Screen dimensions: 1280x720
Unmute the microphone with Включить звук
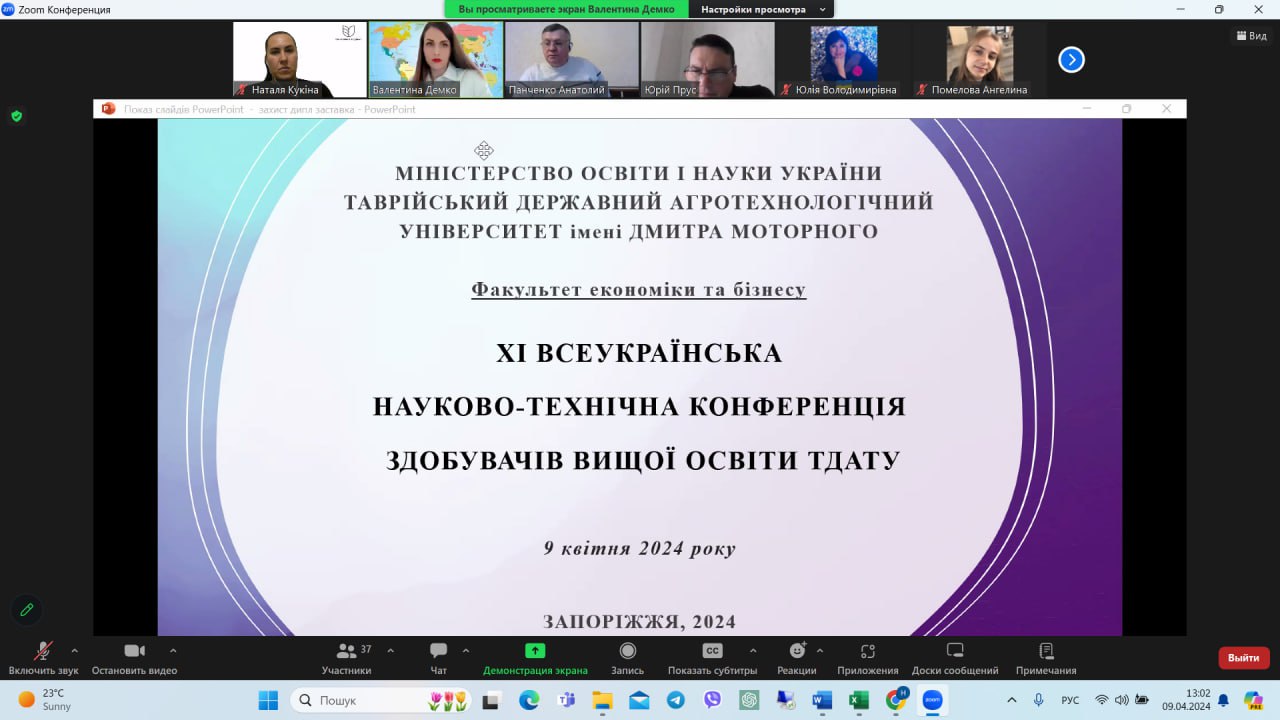[x=43, y=658]
